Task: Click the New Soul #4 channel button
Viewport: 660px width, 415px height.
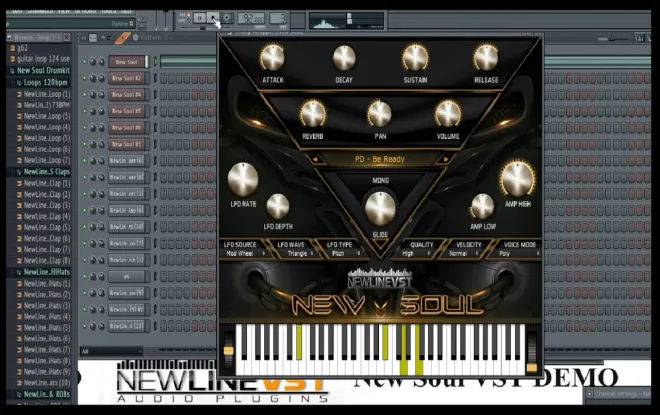Action: 126,95
